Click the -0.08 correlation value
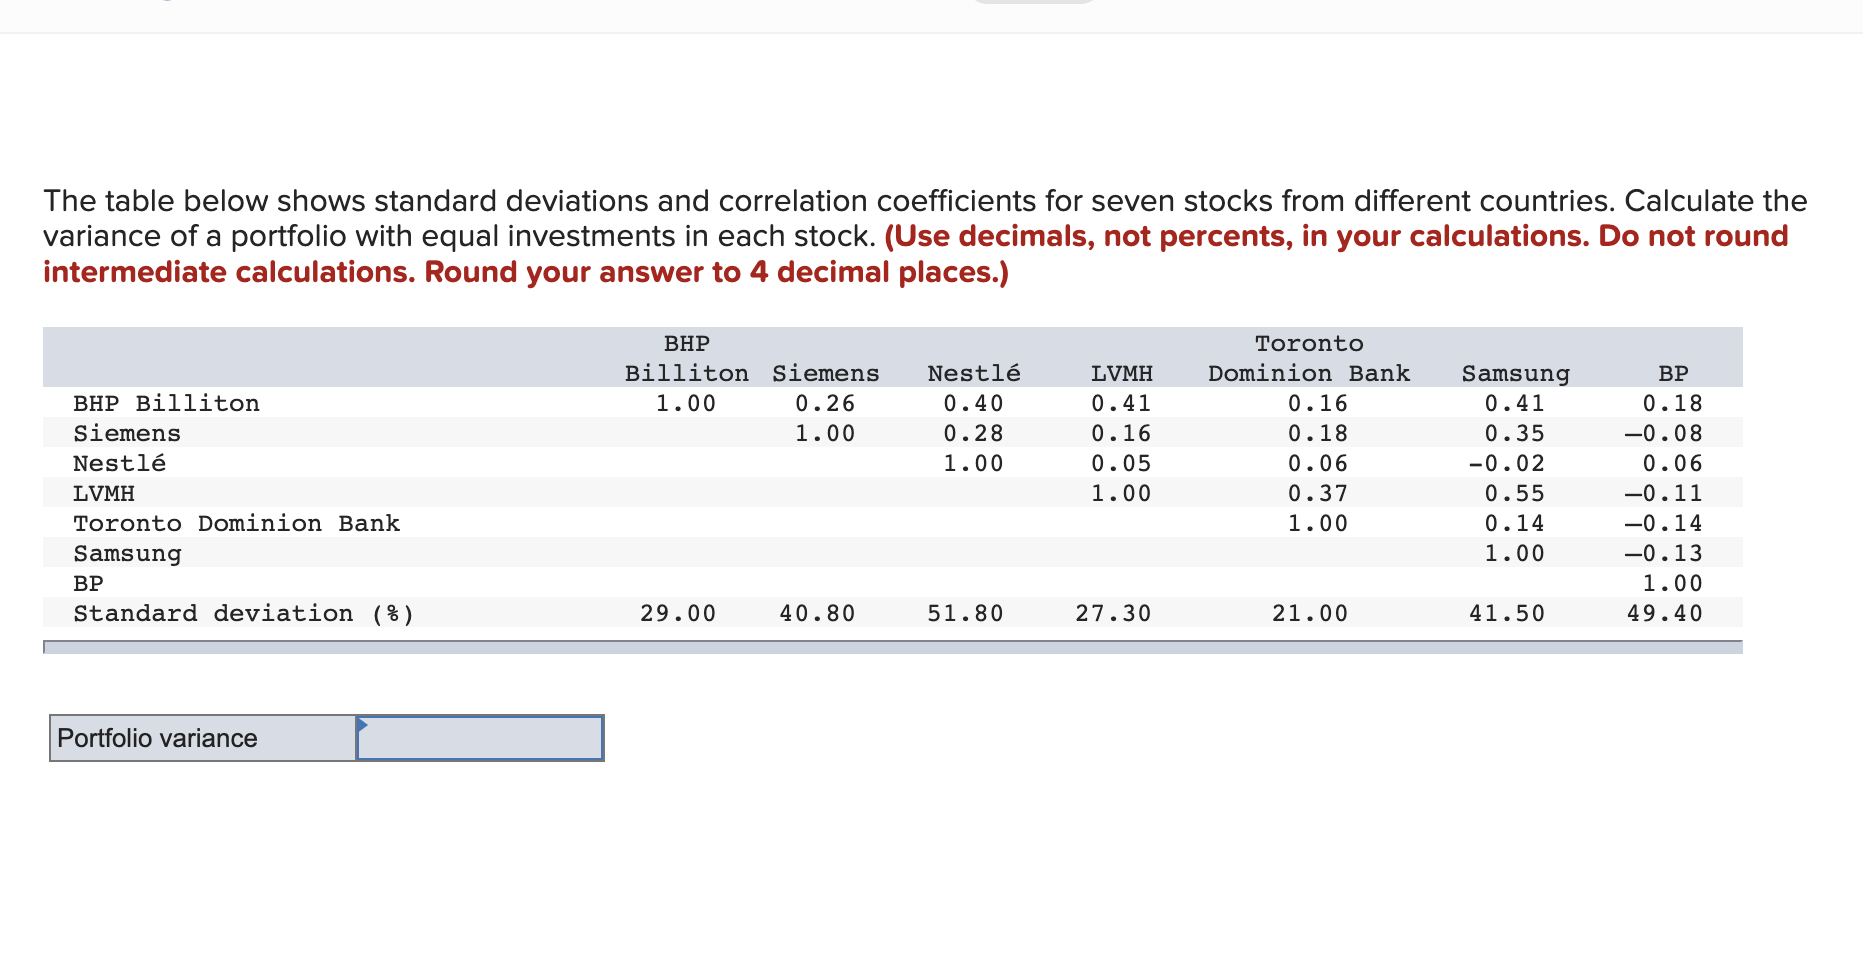Image resolution: width=1863 pixels, height=964 pixels. click(x=1663, y=433)
